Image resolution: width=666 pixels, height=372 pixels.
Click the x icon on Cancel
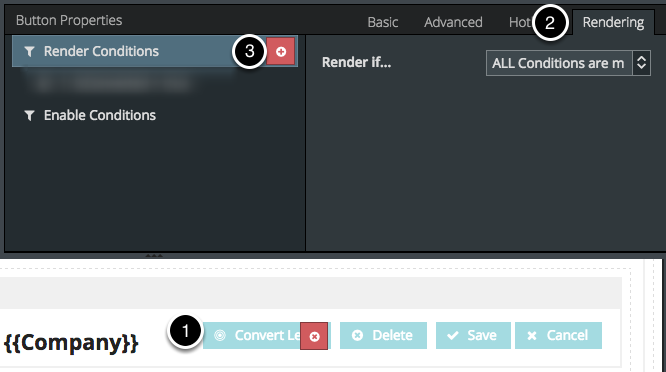tap(531, 336)
